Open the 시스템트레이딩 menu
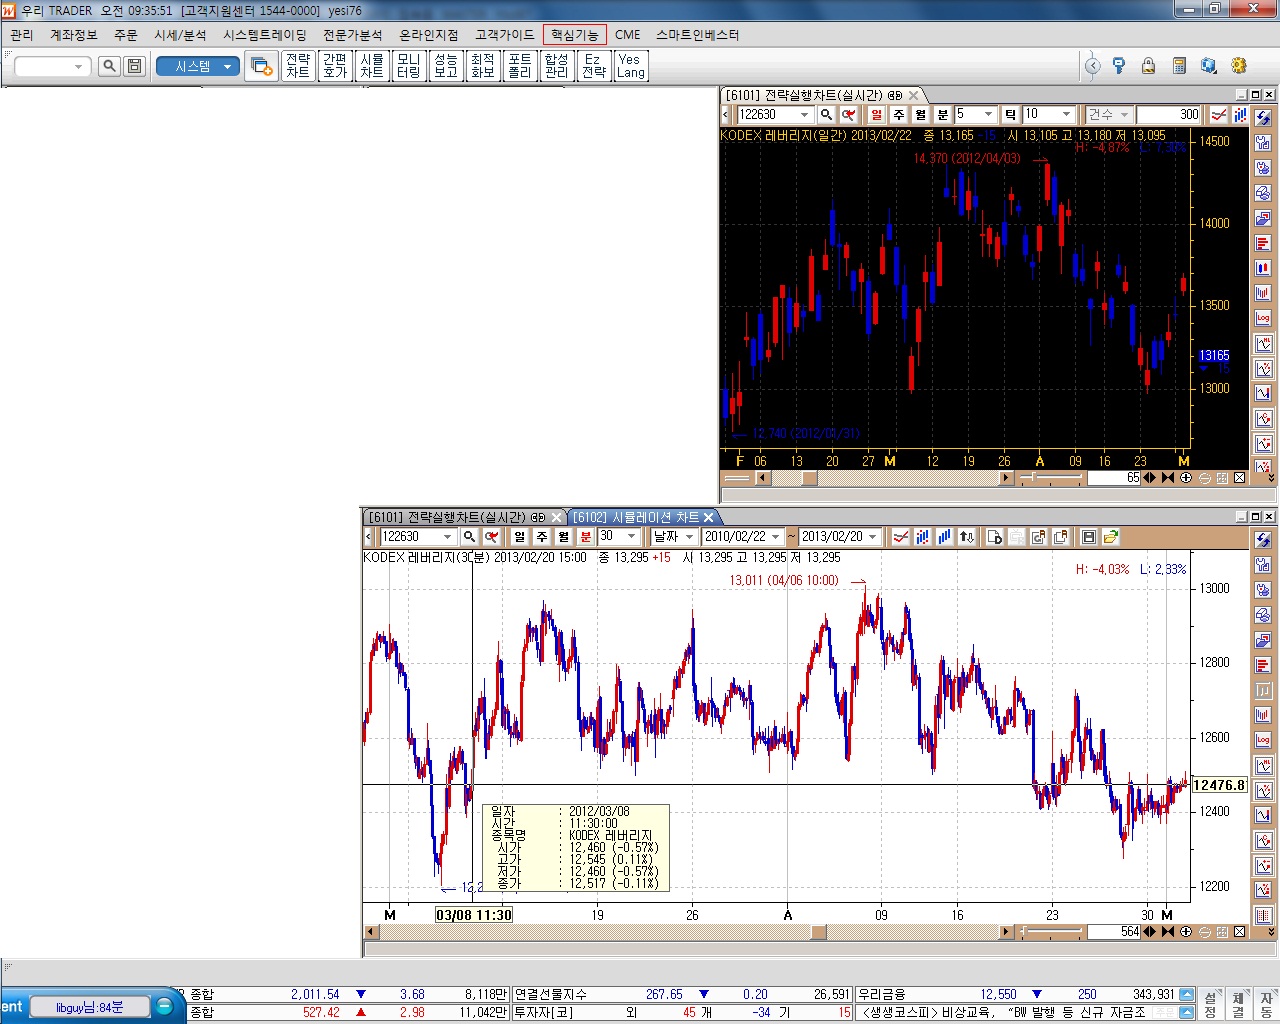 (265, 35)
